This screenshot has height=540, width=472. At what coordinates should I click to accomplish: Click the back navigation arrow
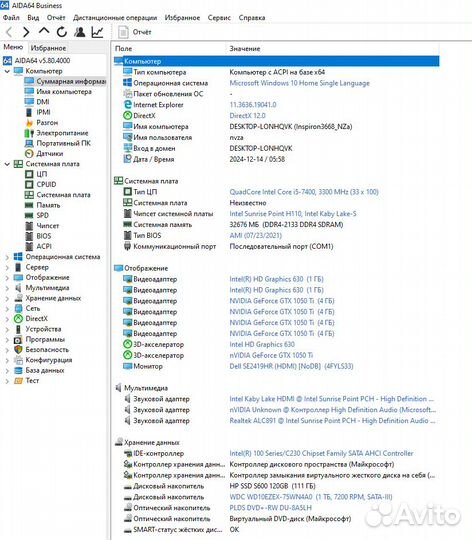[x=9, y=32]
